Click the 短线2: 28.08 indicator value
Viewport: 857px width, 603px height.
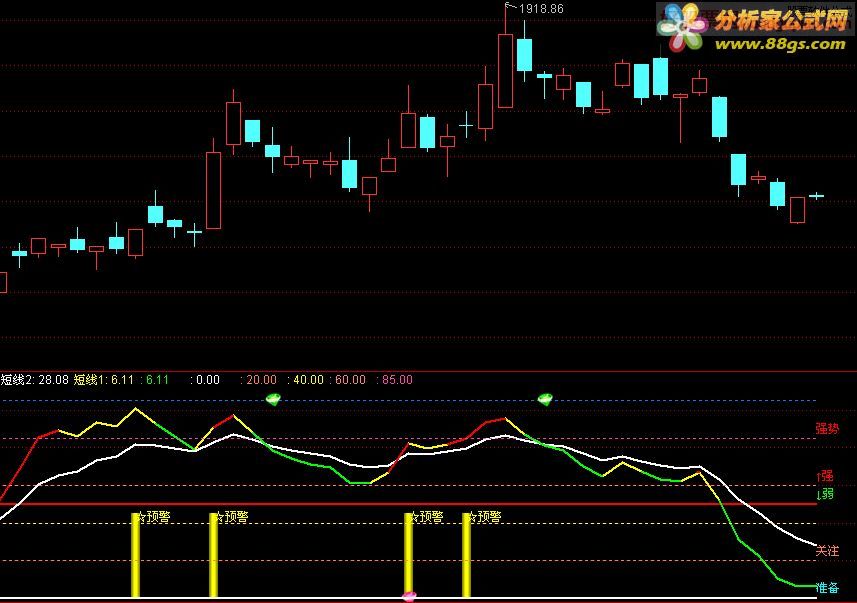pyautogui.click(x=34, y=379)
